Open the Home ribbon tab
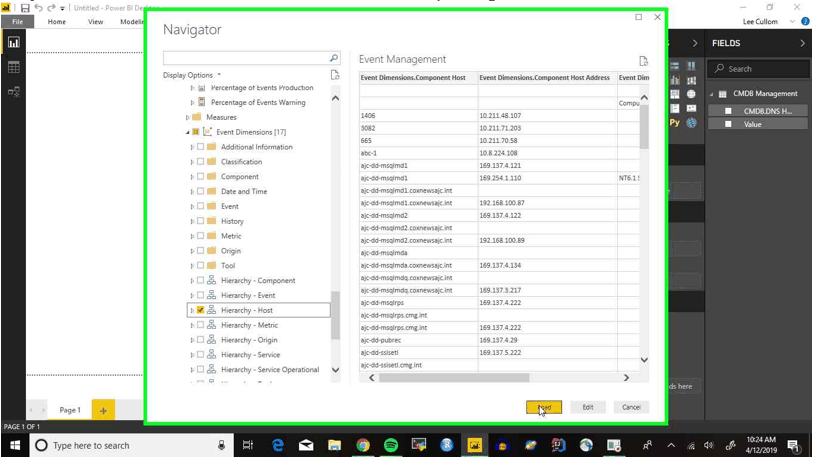 tap(57, 22)
